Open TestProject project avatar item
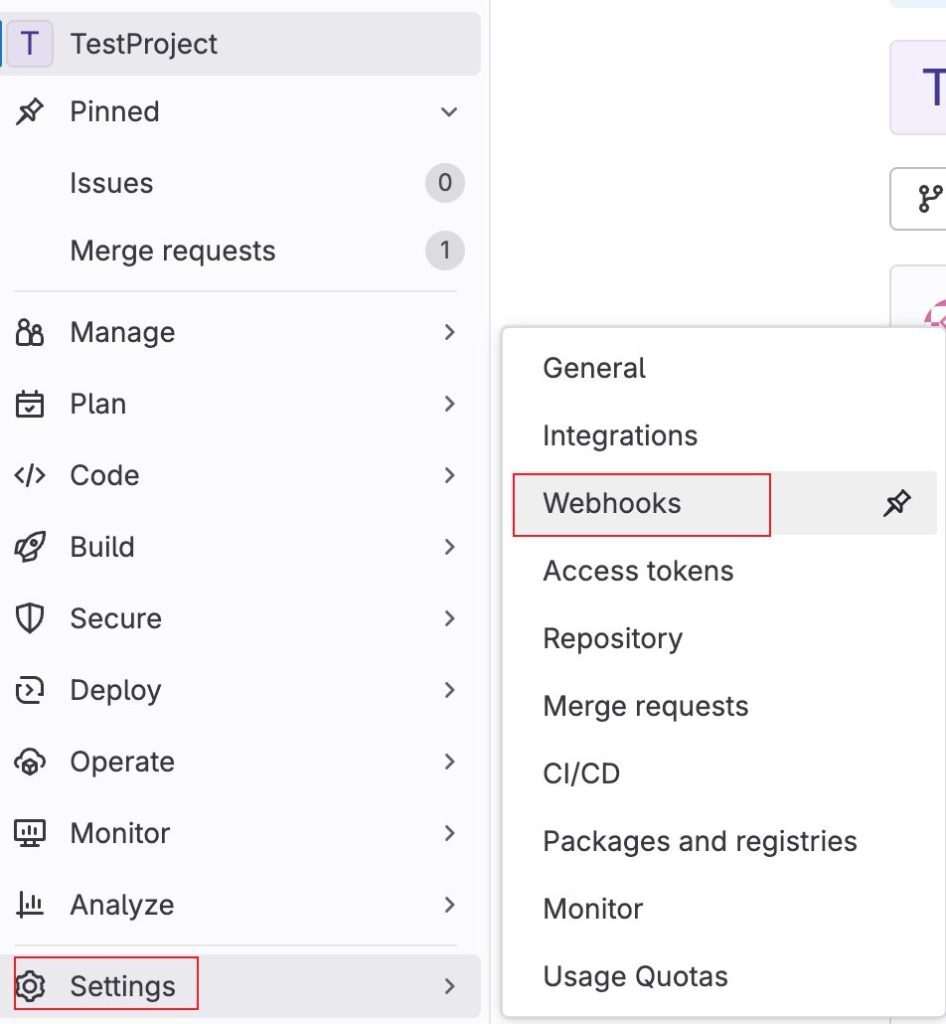The image size is (946, 1024). (239, 44)
